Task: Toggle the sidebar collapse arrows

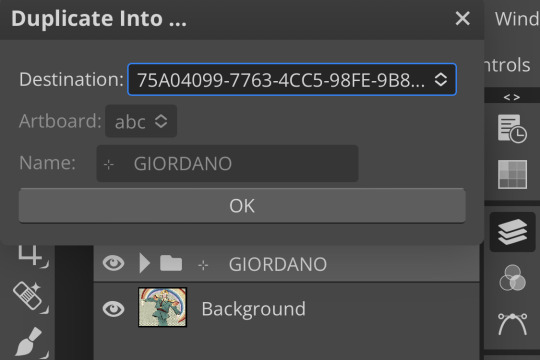Action: (x=512, y=97)
